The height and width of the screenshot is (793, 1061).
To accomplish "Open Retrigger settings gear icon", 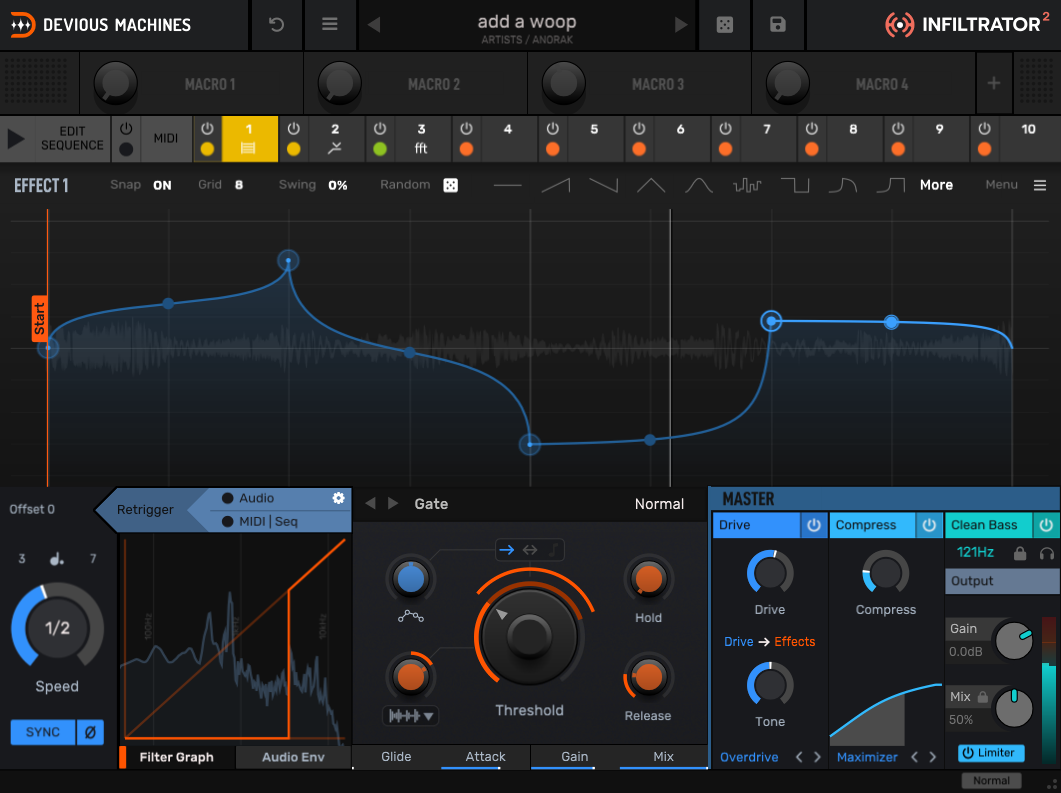I will pyautogui.click(x=338, y=498).
